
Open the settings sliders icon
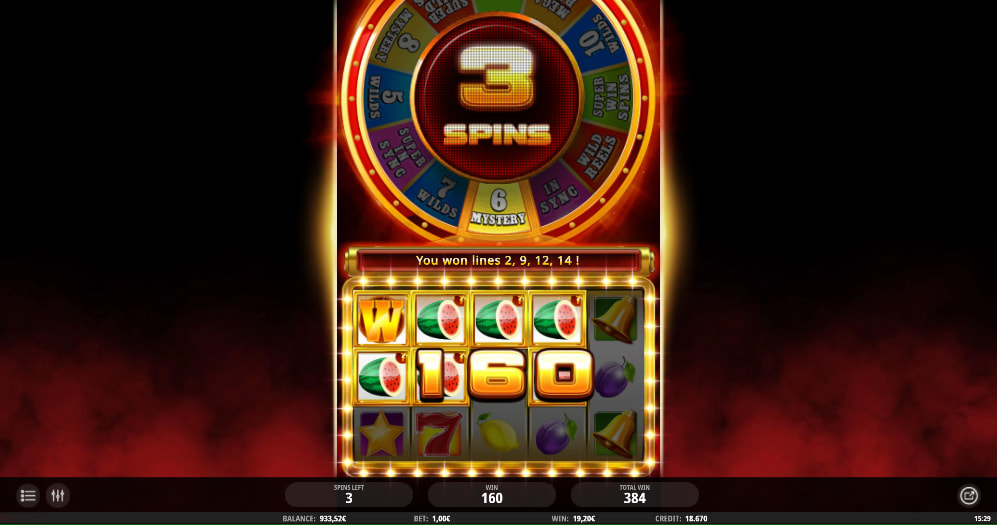pos(58,495)
